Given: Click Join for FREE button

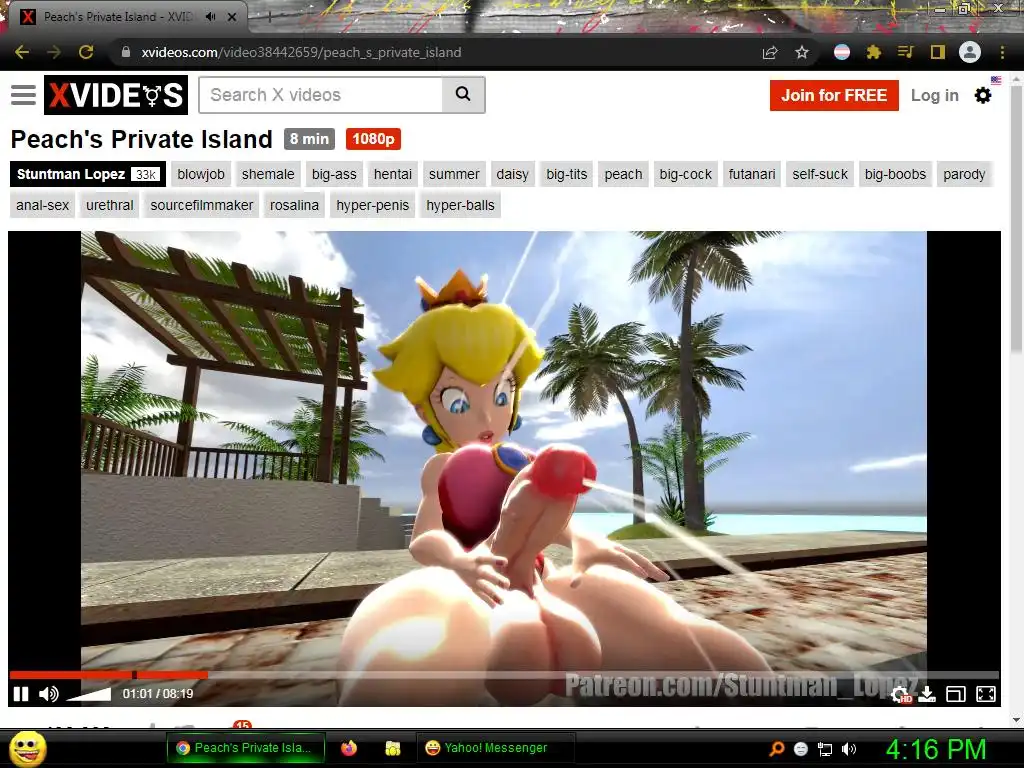Looking at the screenshot, I should [834, 95].
